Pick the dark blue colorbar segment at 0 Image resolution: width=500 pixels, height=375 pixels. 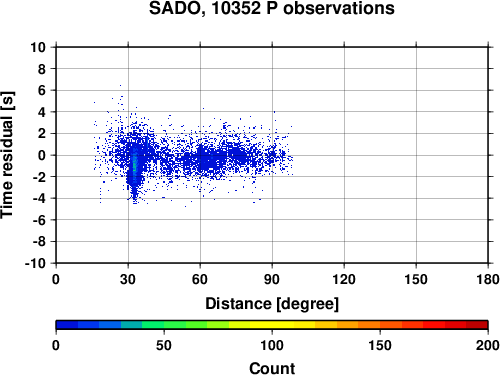[67, 325]
